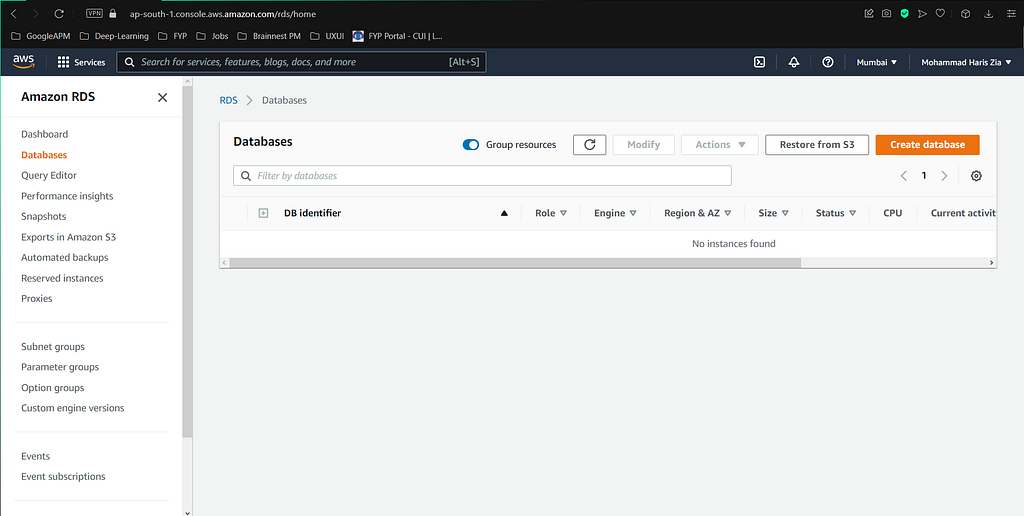Open the Services grid menu
1024x516 pixels.
click(x=81, y=62)
